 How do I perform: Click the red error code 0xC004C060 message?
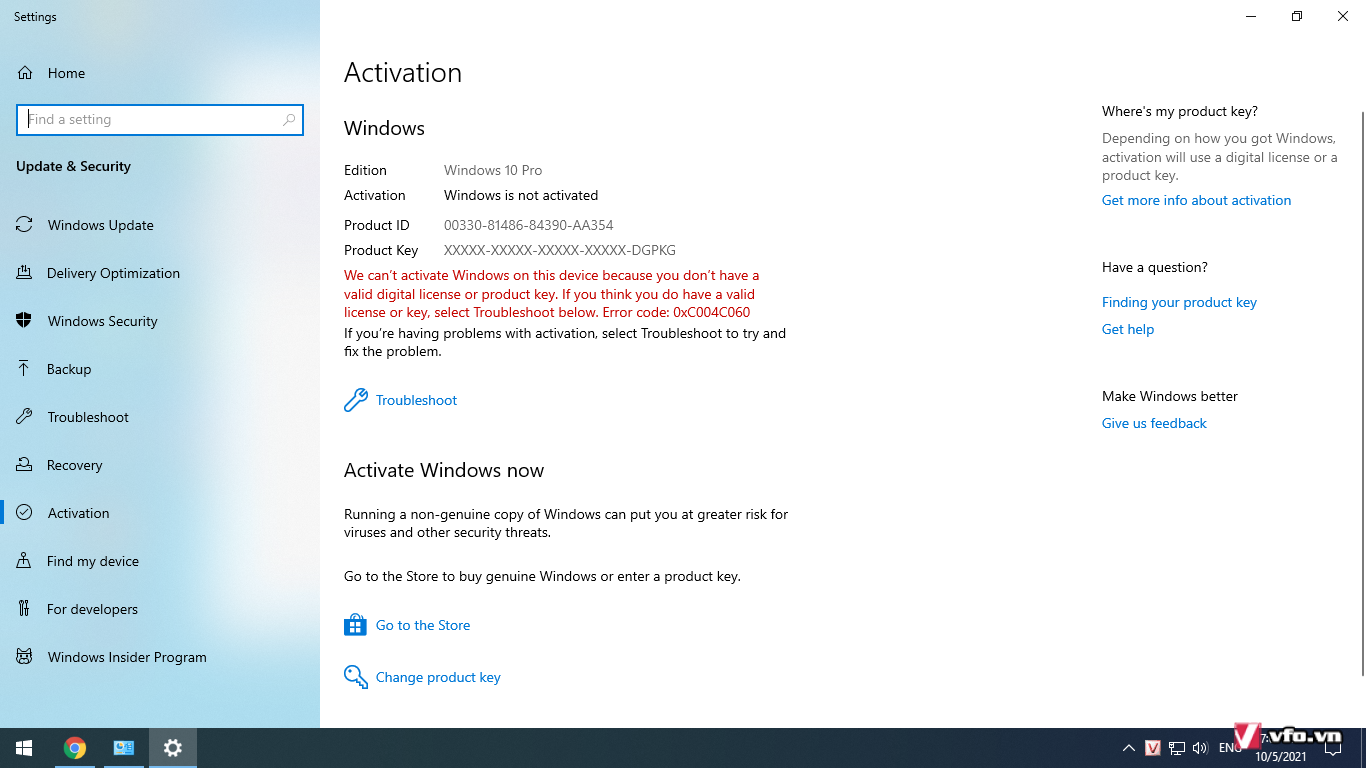[551, 294]
